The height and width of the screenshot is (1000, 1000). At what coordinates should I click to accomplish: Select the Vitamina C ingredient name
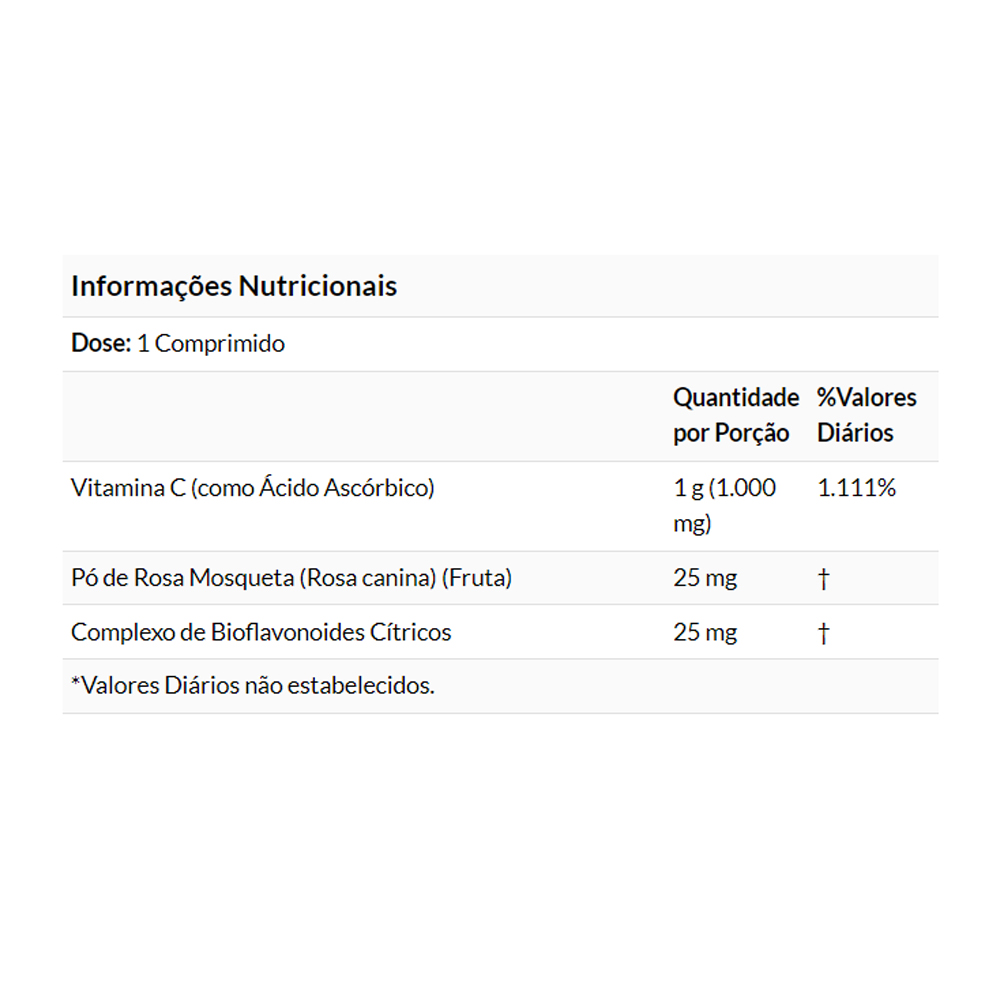click(127, 488)
